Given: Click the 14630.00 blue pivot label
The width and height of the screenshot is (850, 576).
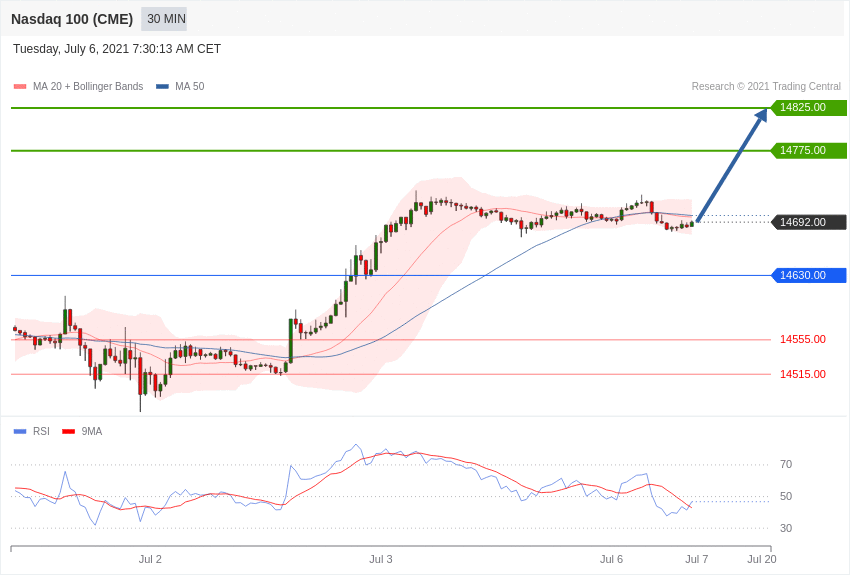Looking at the screenshot, I should pyautogui.click(x=808, y=275).
